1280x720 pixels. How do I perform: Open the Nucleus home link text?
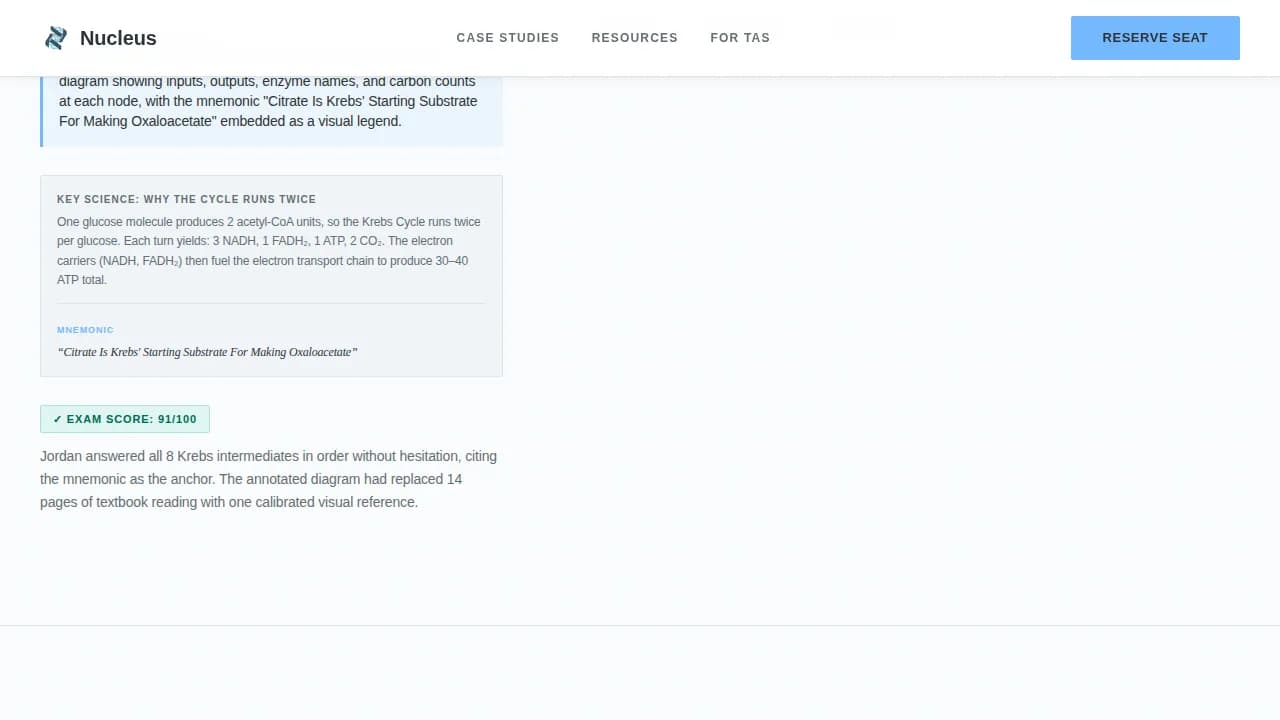point(118,38)
